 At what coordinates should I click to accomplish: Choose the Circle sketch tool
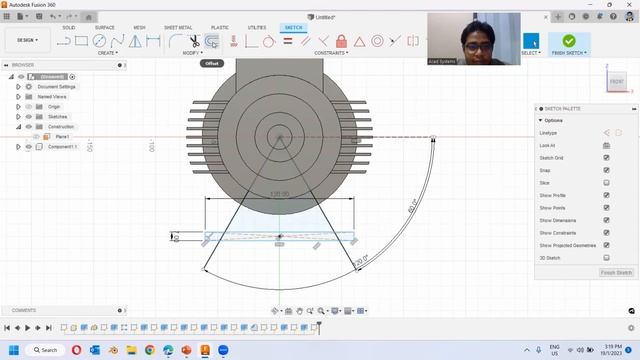[x=99, y=41]
